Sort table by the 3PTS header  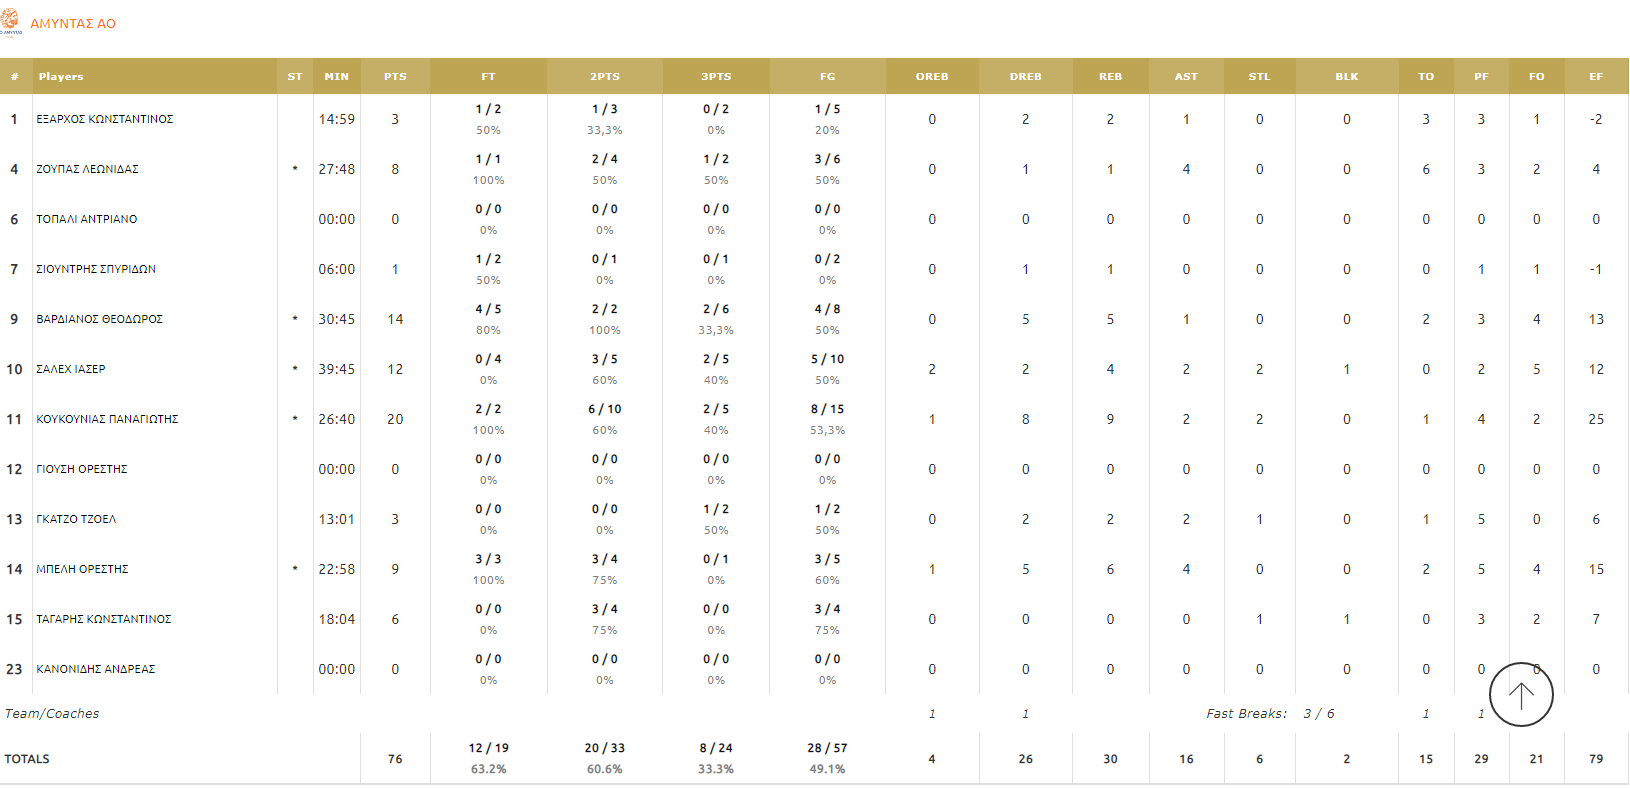716,77
